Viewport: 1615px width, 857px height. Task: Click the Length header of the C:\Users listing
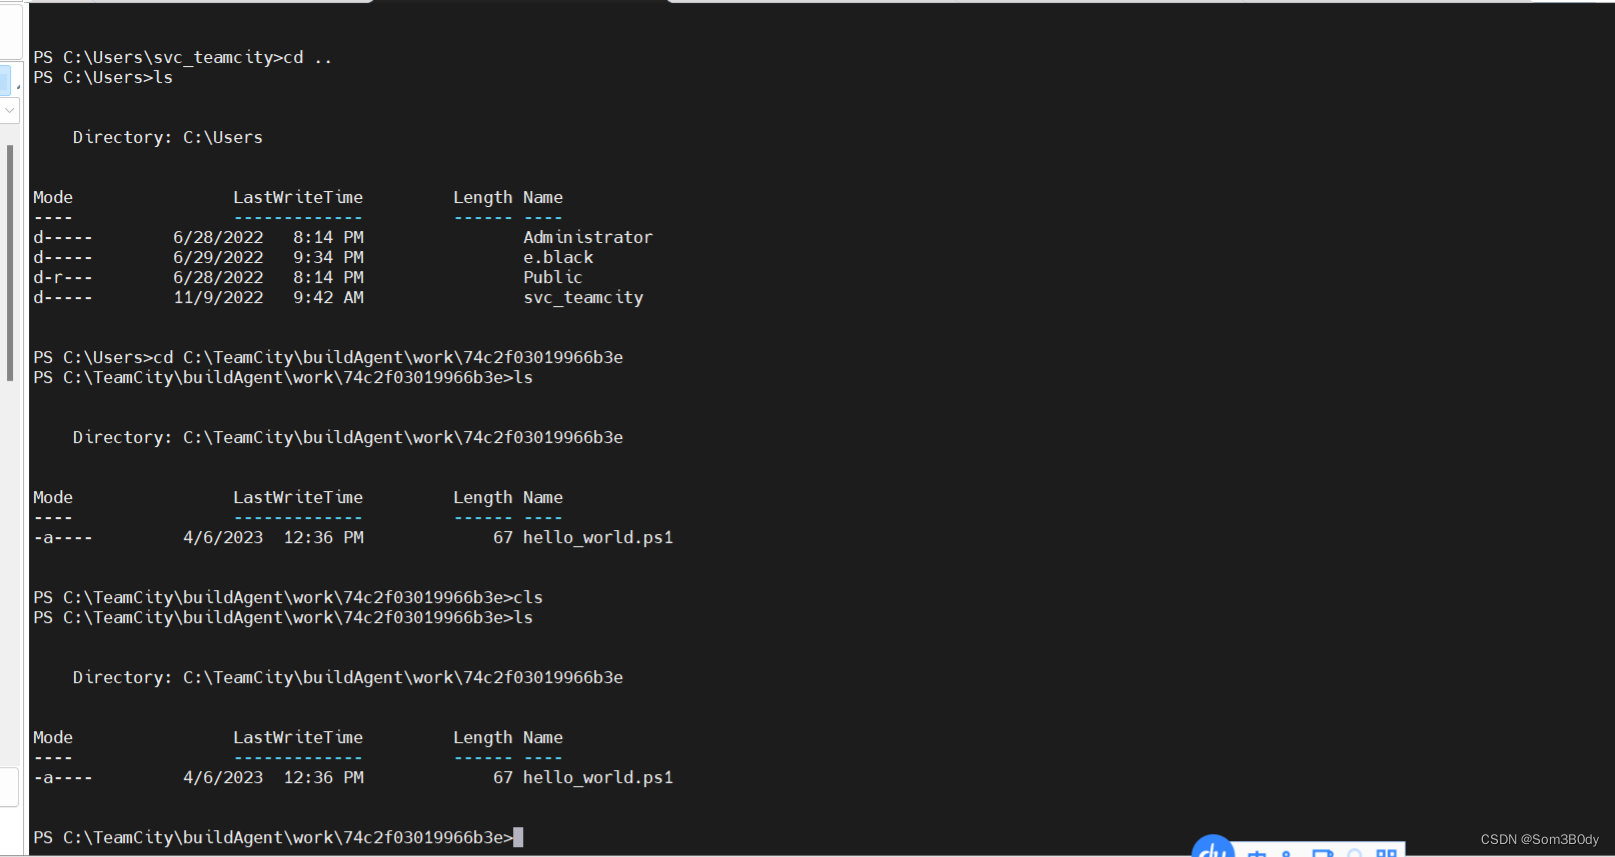coord(482,197)
